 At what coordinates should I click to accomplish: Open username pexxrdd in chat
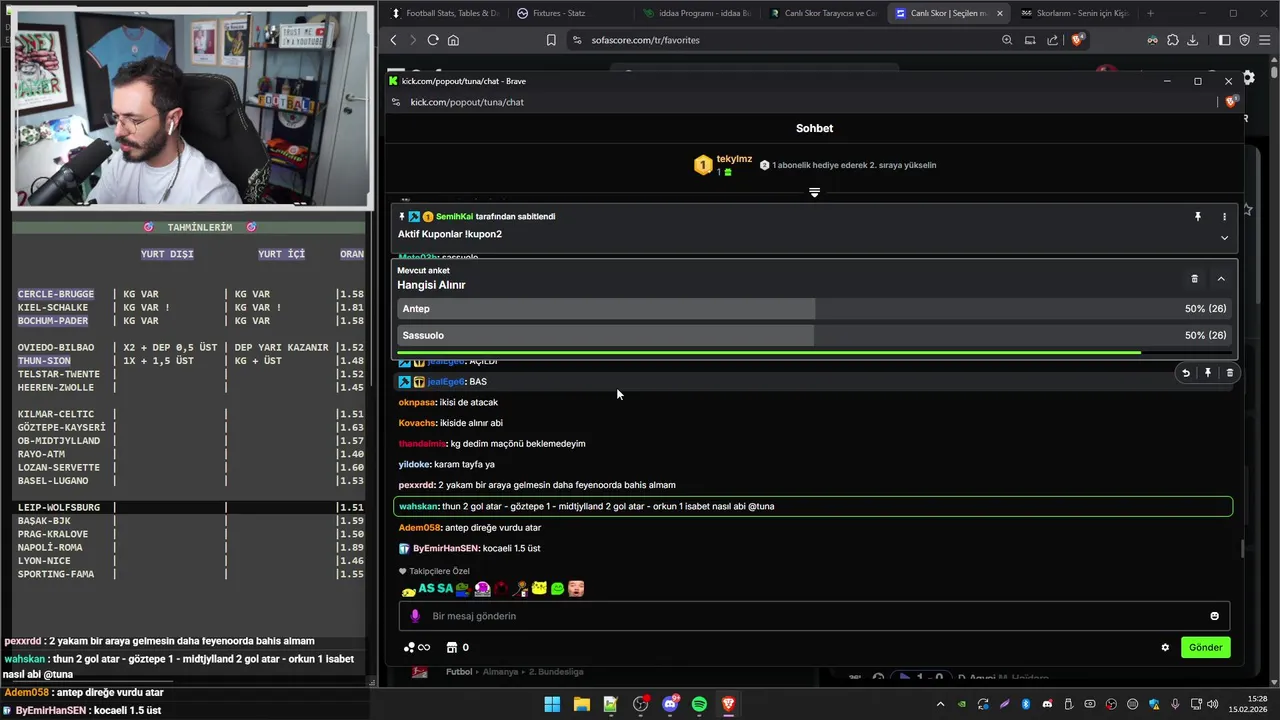coord(416,485)
